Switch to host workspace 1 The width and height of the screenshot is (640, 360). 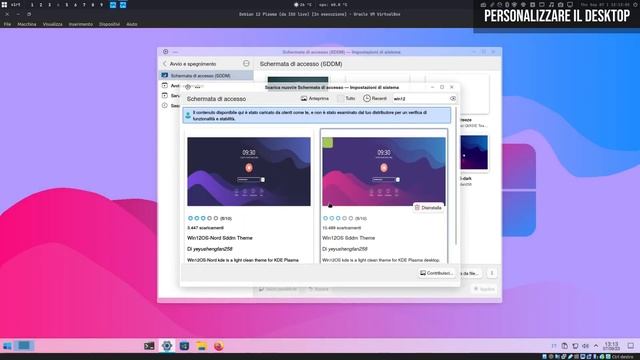click(x=32, y=5)
